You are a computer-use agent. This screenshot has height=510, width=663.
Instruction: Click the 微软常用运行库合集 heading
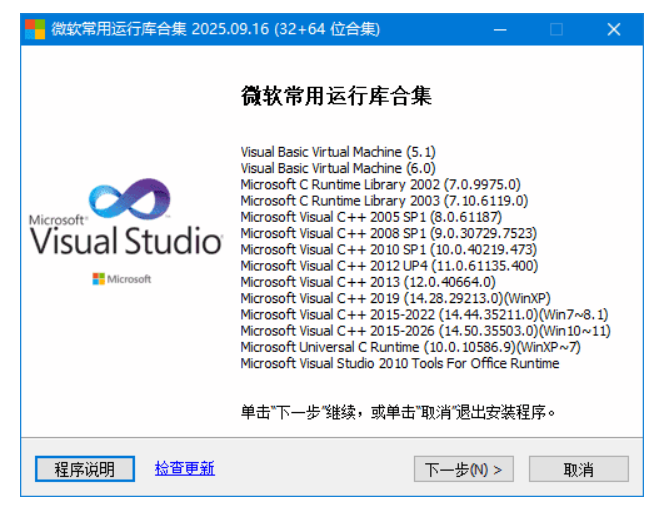pos(336,96)
